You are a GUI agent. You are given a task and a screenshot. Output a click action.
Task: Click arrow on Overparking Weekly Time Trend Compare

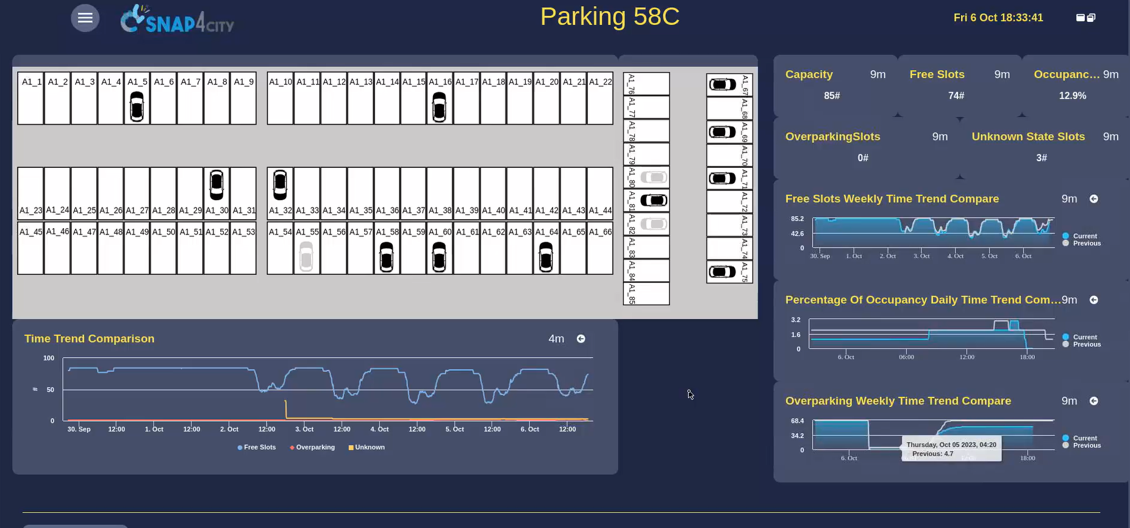[x=1093, y=401]
